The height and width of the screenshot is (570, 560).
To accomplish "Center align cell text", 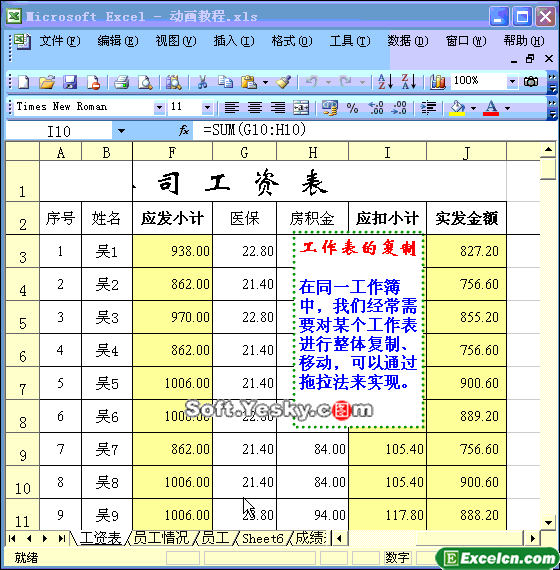I will (x=255, y=108).
